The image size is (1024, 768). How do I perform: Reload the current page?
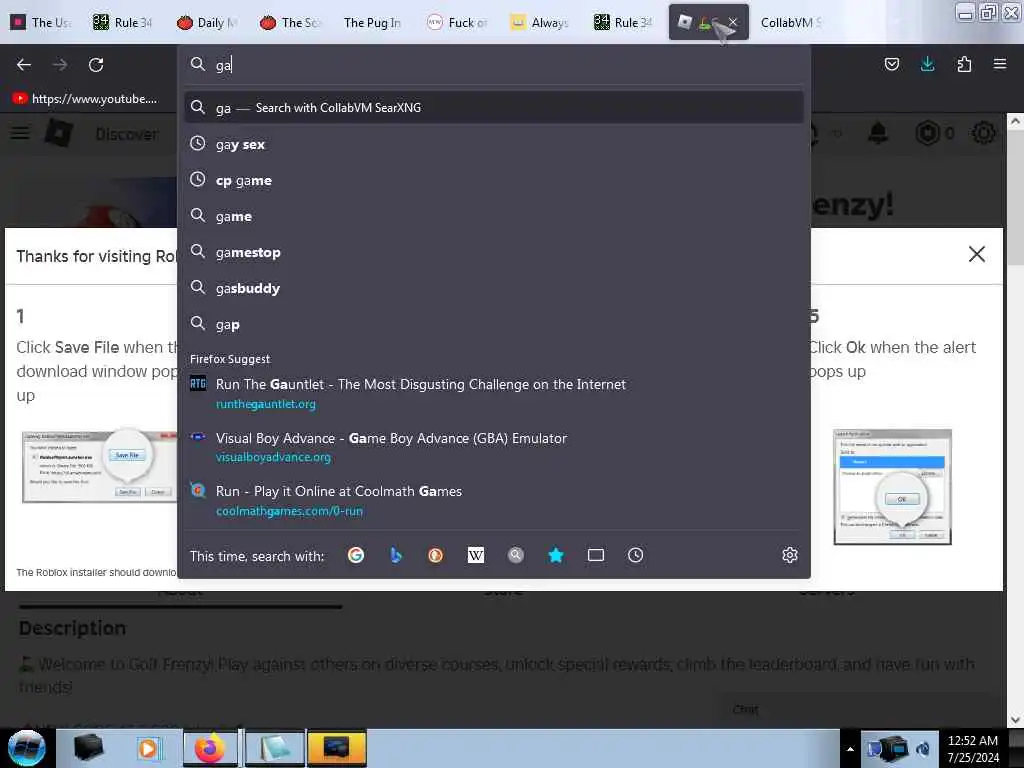tap(96, 65)
